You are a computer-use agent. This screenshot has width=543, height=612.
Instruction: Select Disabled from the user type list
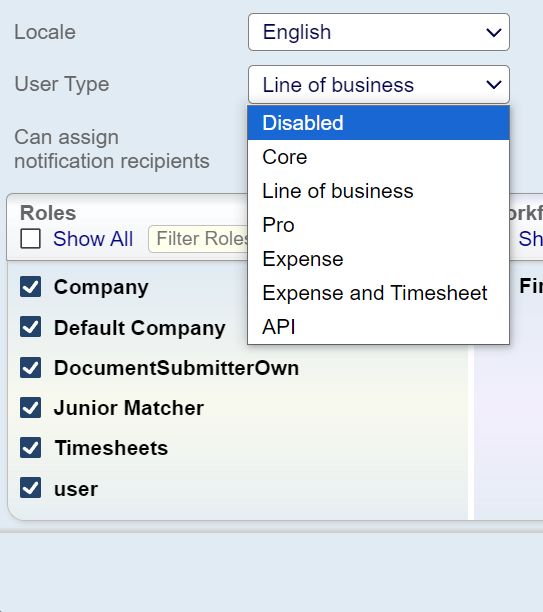378,123
